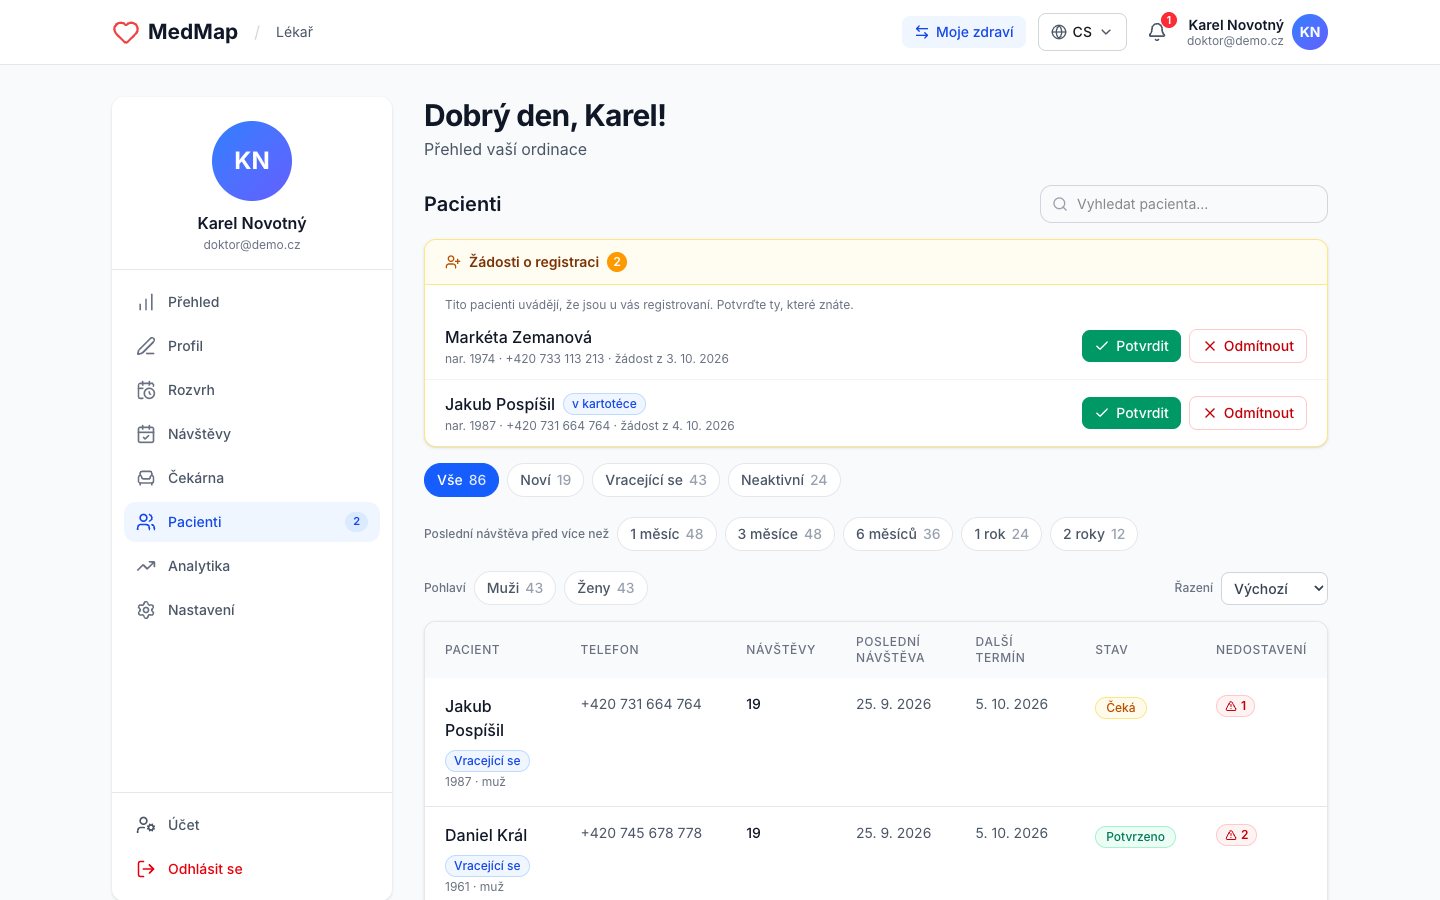Click the Daniel Král patient name

tap(486, 835)
